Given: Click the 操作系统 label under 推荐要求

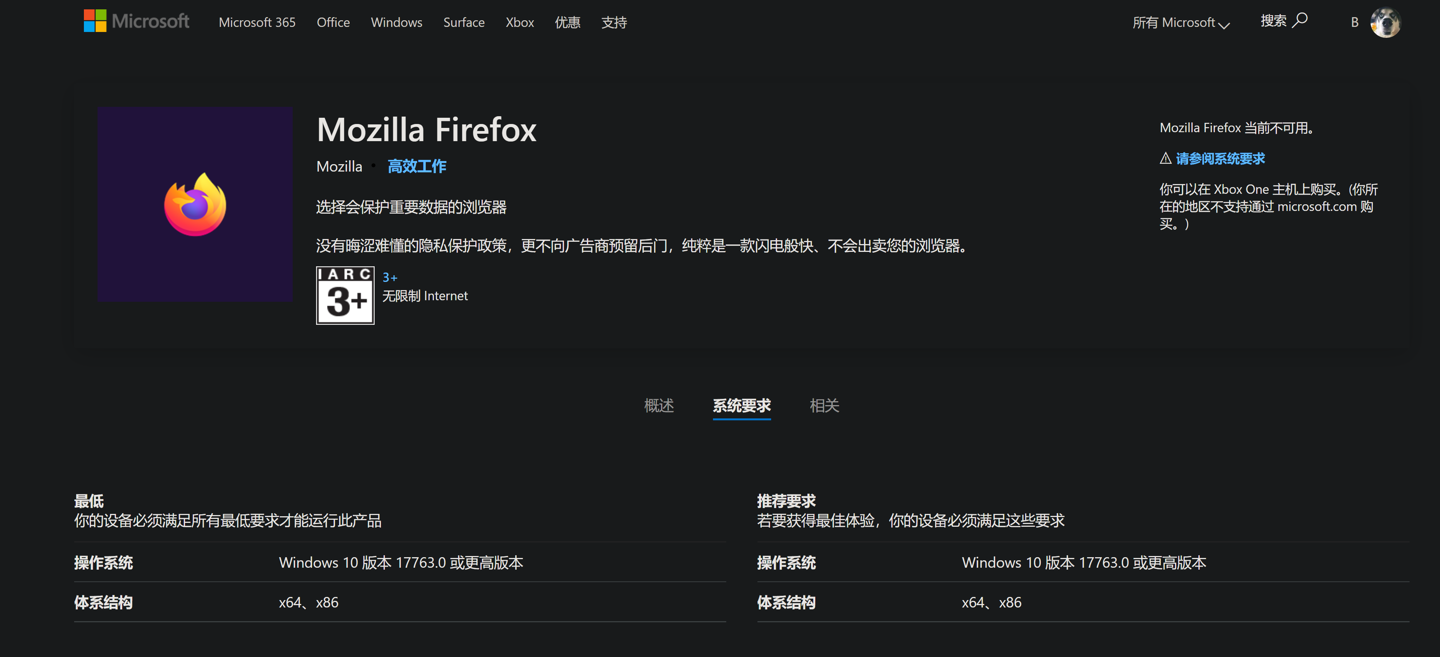Looking at the screenshot, I should (x=786, y=562).
